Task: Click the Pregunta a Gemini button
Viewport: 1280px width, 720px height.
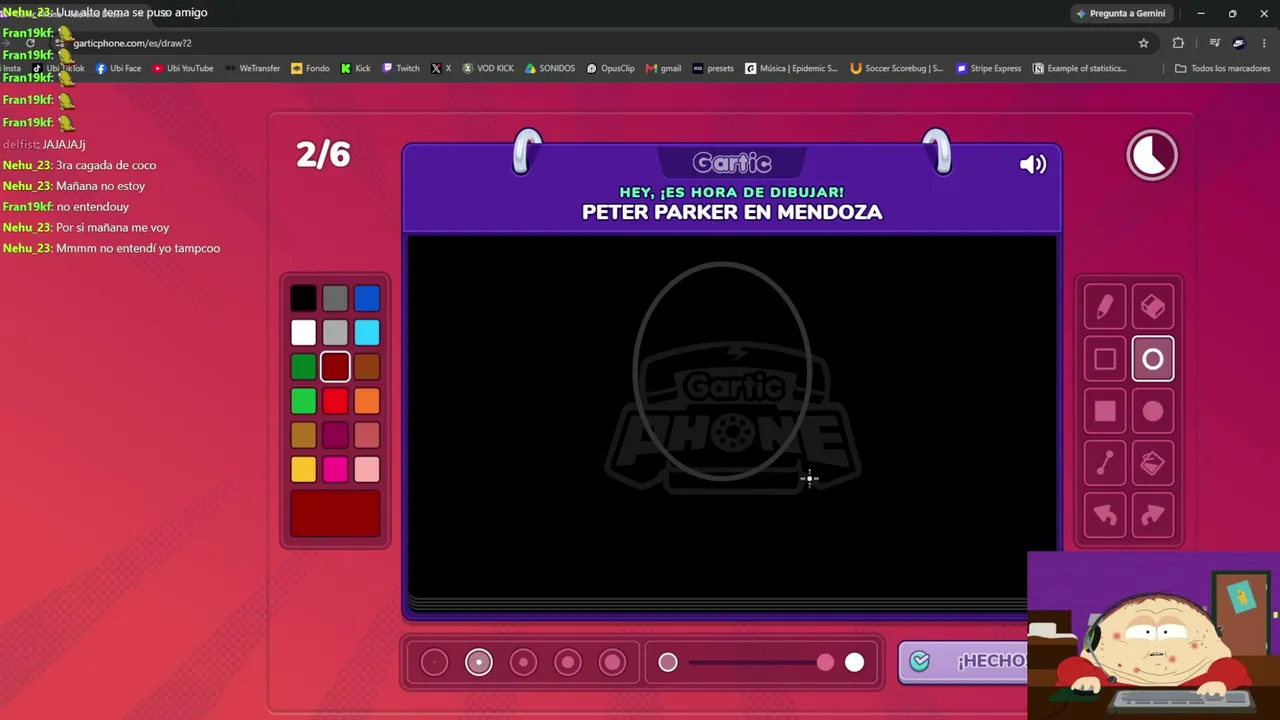Action: point(1120,13)
